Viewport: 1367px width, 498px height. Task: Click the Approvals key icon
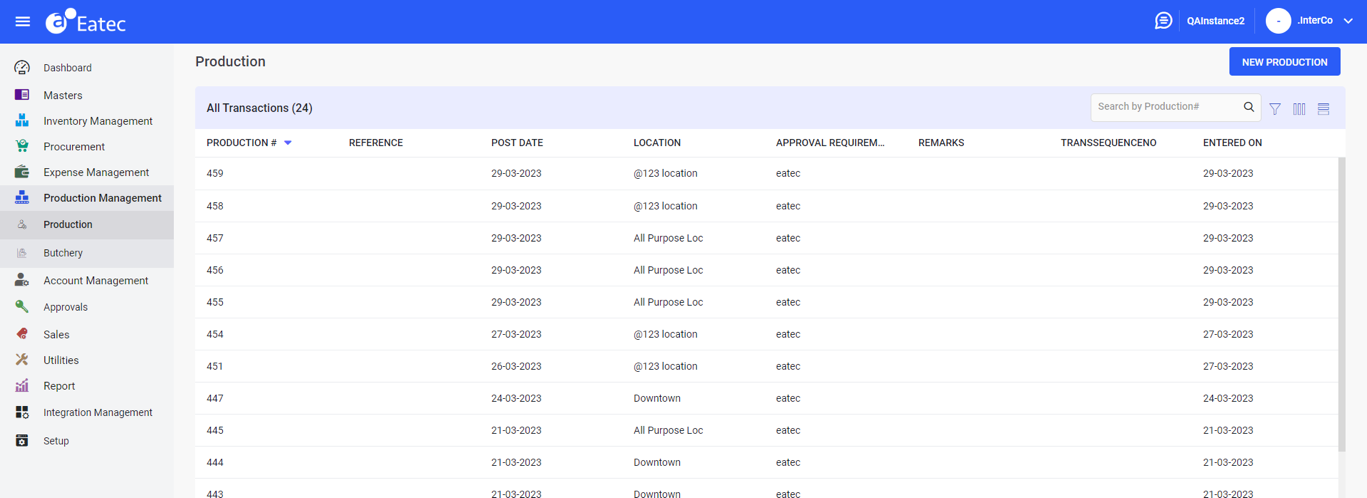tap(22, 307)
